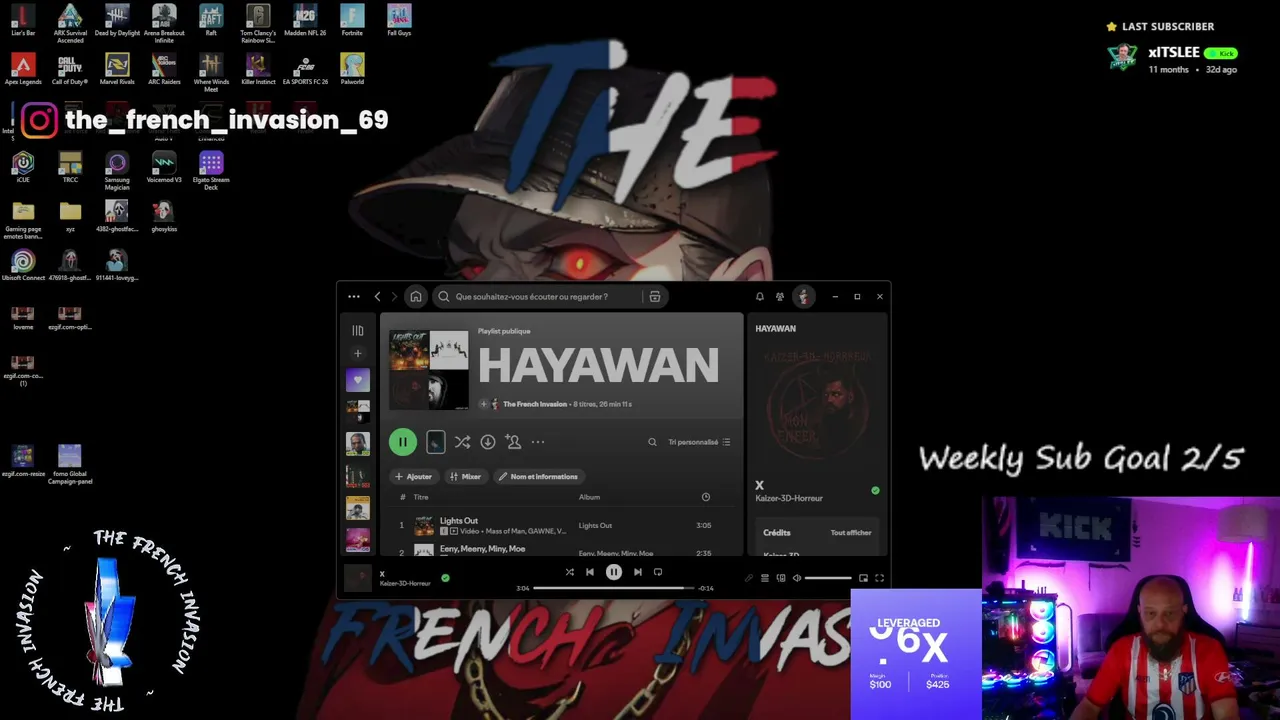This screenshot has width=1280, height=720.
Task: Toggle the lyrics microphone icon
Action: pyautogui.click(x=748, y=578)
